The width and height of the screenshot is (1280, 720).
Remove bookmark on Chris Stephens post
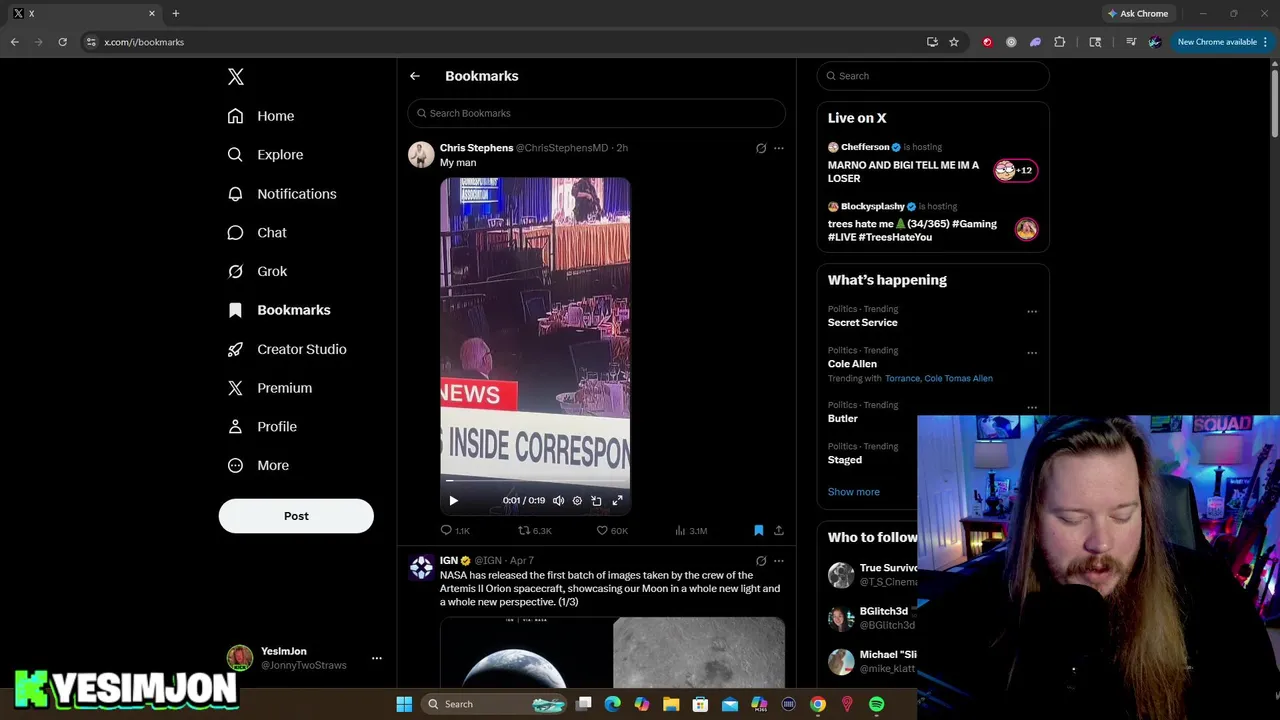(x=759, y=531)
